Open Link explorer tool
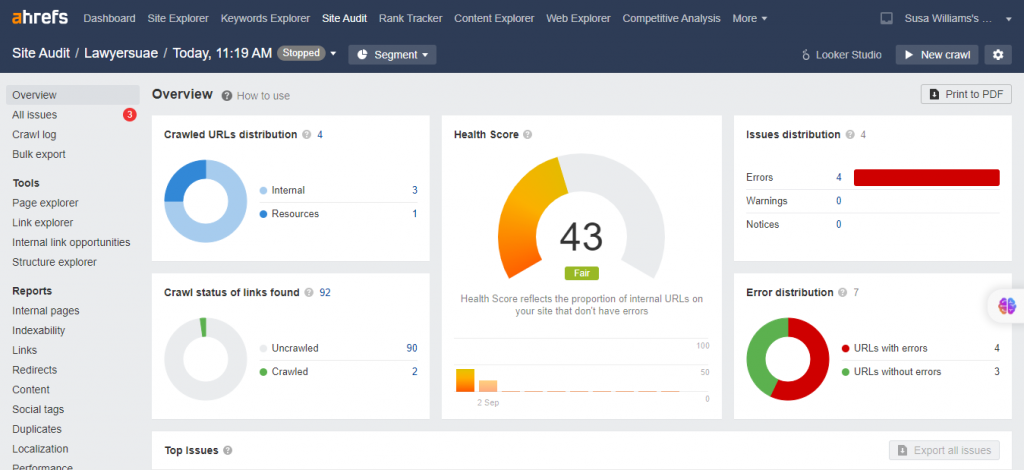Viewport: 1024px width, 470px height. (x=42, y=223)
